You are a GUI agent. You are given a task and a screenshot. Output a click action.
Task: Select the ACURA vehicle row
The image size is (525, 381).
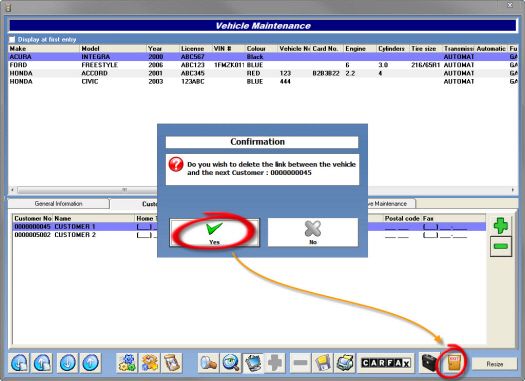tap(263, 57)
